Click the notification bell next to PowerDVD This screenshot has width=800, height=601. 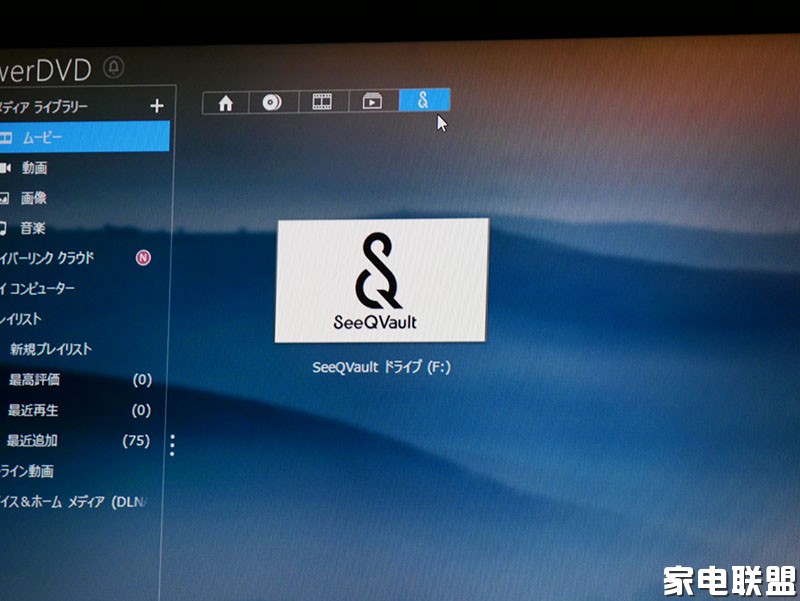[x=113, y=67]
